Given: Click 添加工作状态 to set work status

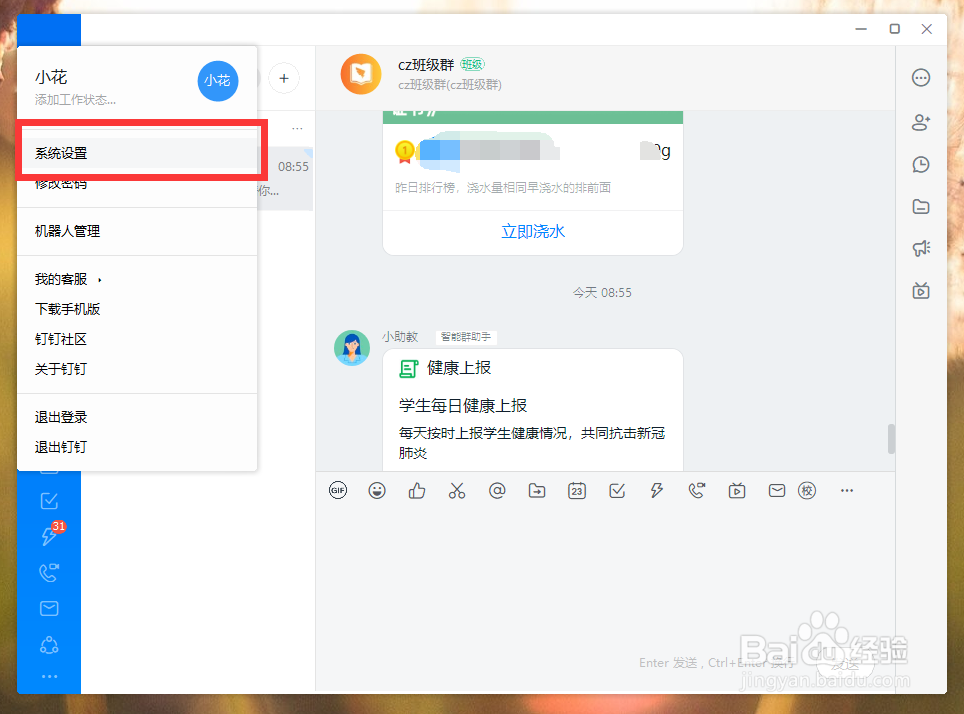Looking at the screenshot, I should (75, 99).
